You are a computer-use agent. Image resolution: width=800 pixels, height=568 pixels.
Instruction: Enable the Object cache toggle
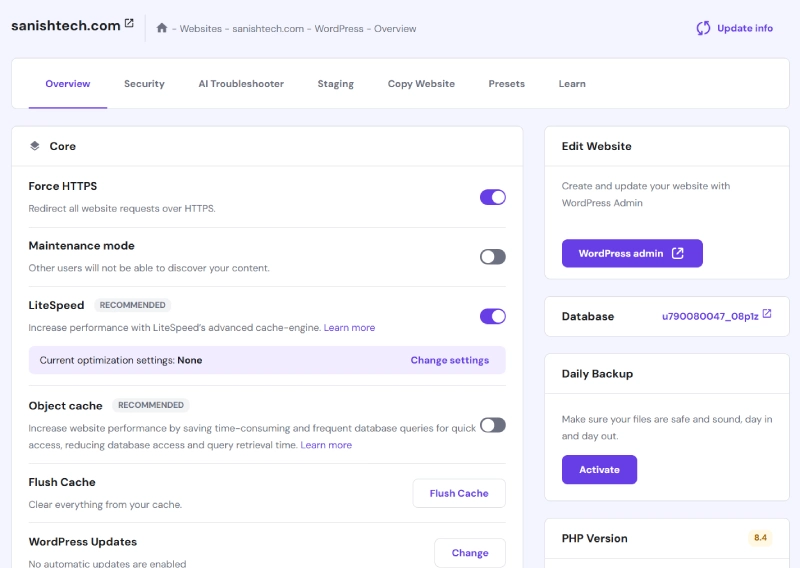tap(492, 425)
